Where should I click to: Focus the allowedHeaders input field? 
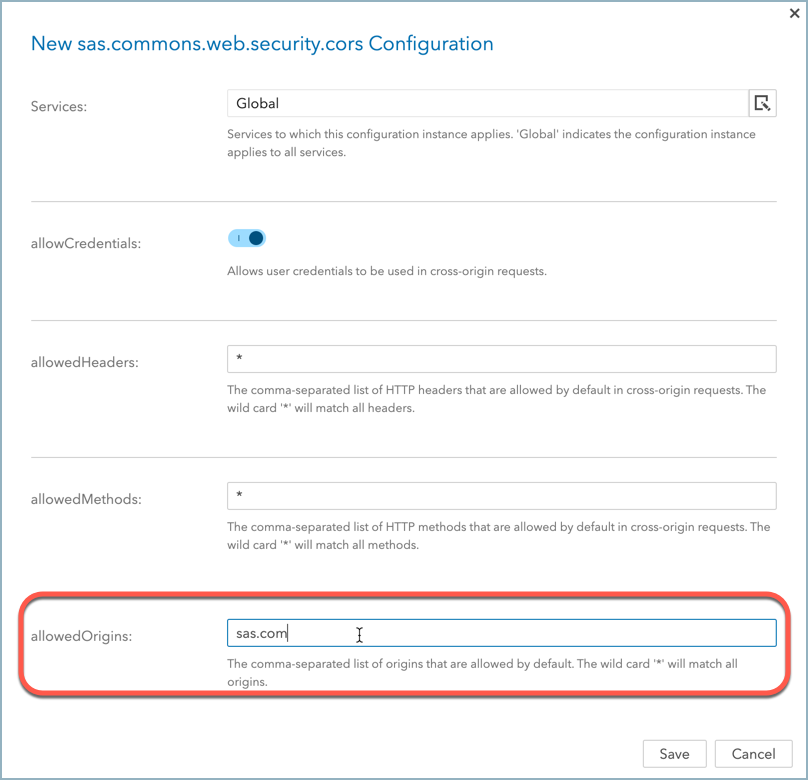501,359
